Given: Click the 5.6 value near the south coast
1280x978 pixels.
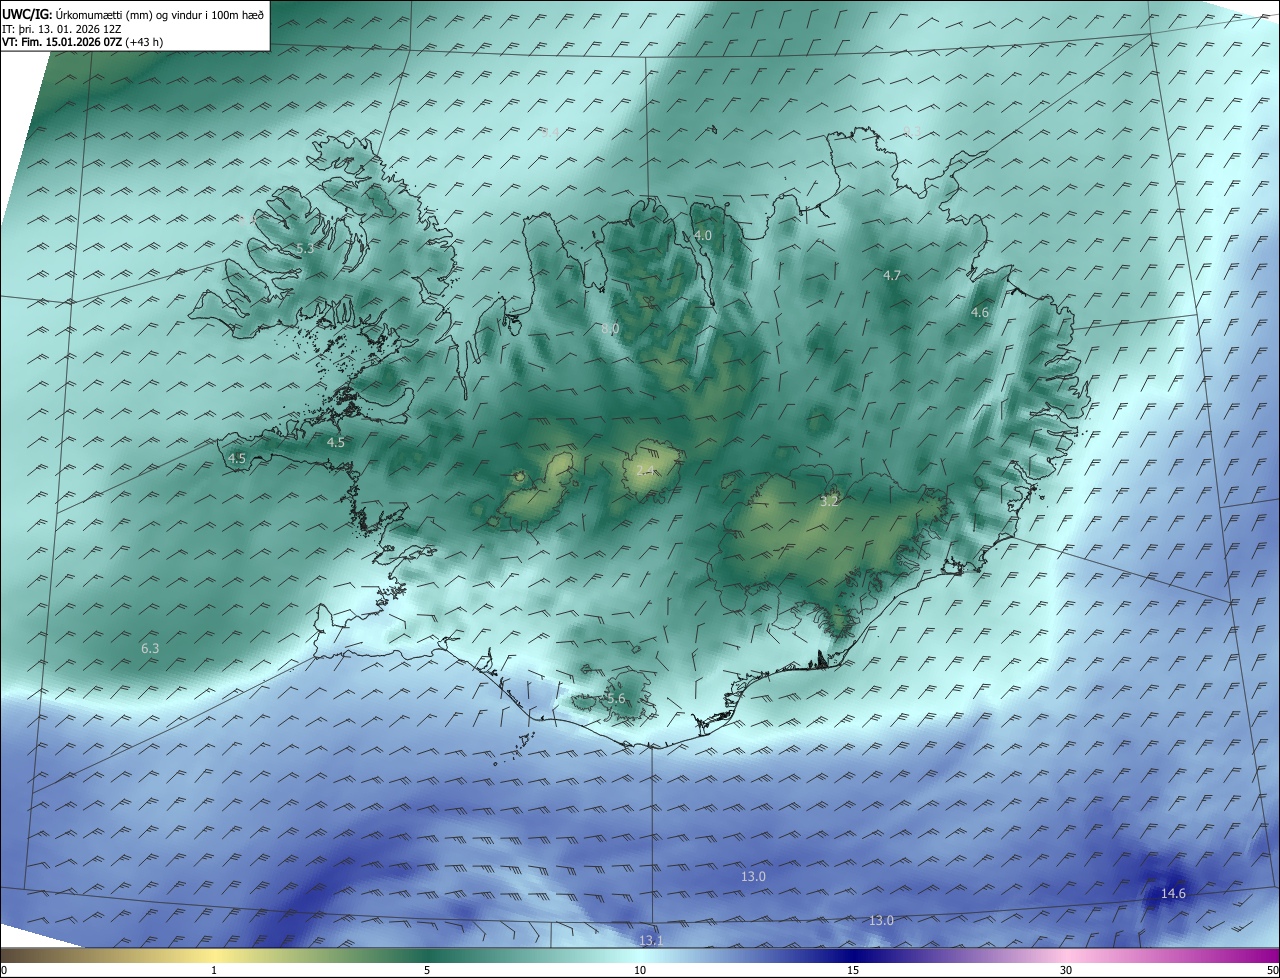Looking at the screenshot, I should 616,699.
